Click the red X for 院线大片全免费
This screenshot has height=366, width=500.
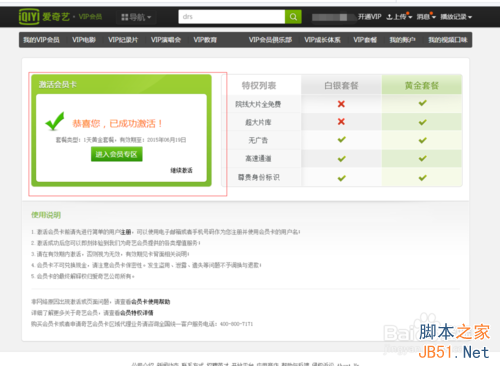pyautogui.click(x=341, y=104)
